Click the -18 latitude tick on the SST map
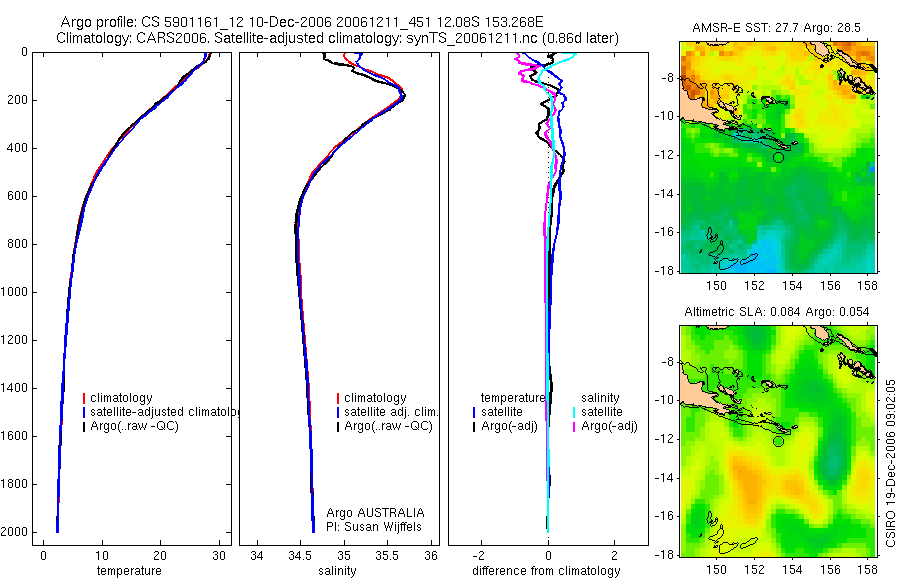 [664, 270]
